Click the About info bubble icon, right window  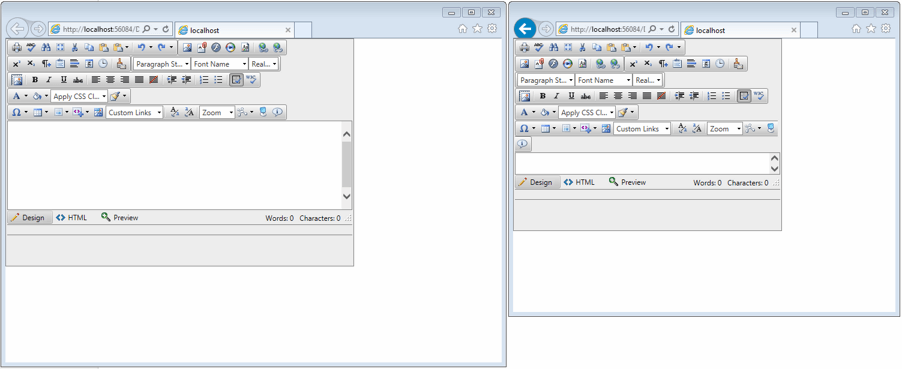click(x=523, y=144)
